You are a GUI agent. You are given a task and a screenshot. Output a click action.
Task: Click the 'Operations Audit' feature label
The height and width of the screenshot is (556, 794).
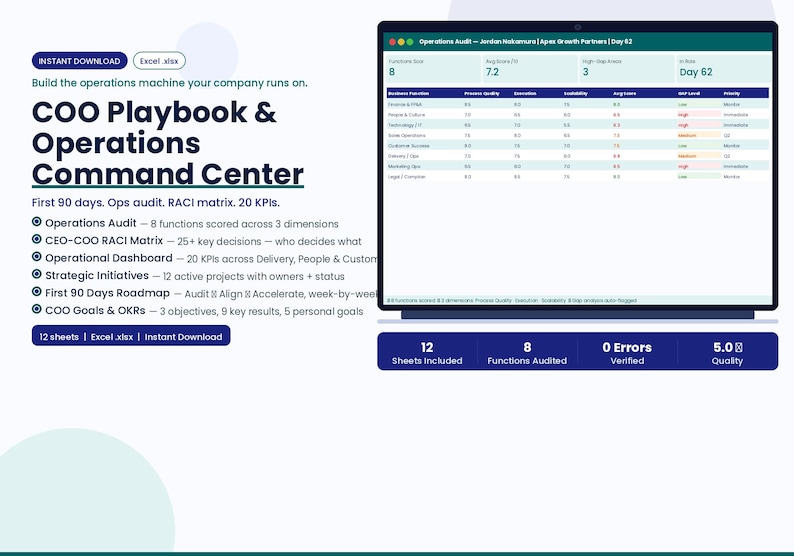(x=91, y=223)
